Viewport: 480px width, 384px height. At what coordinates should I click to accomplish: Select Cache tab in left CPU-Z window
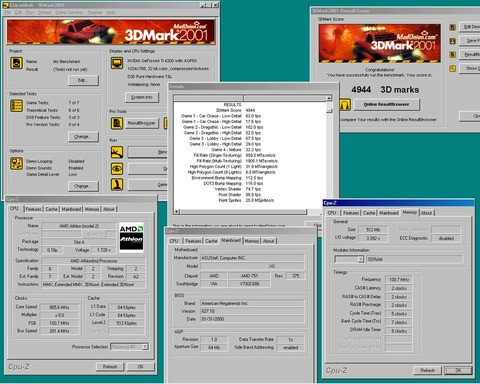pos(51,209)
